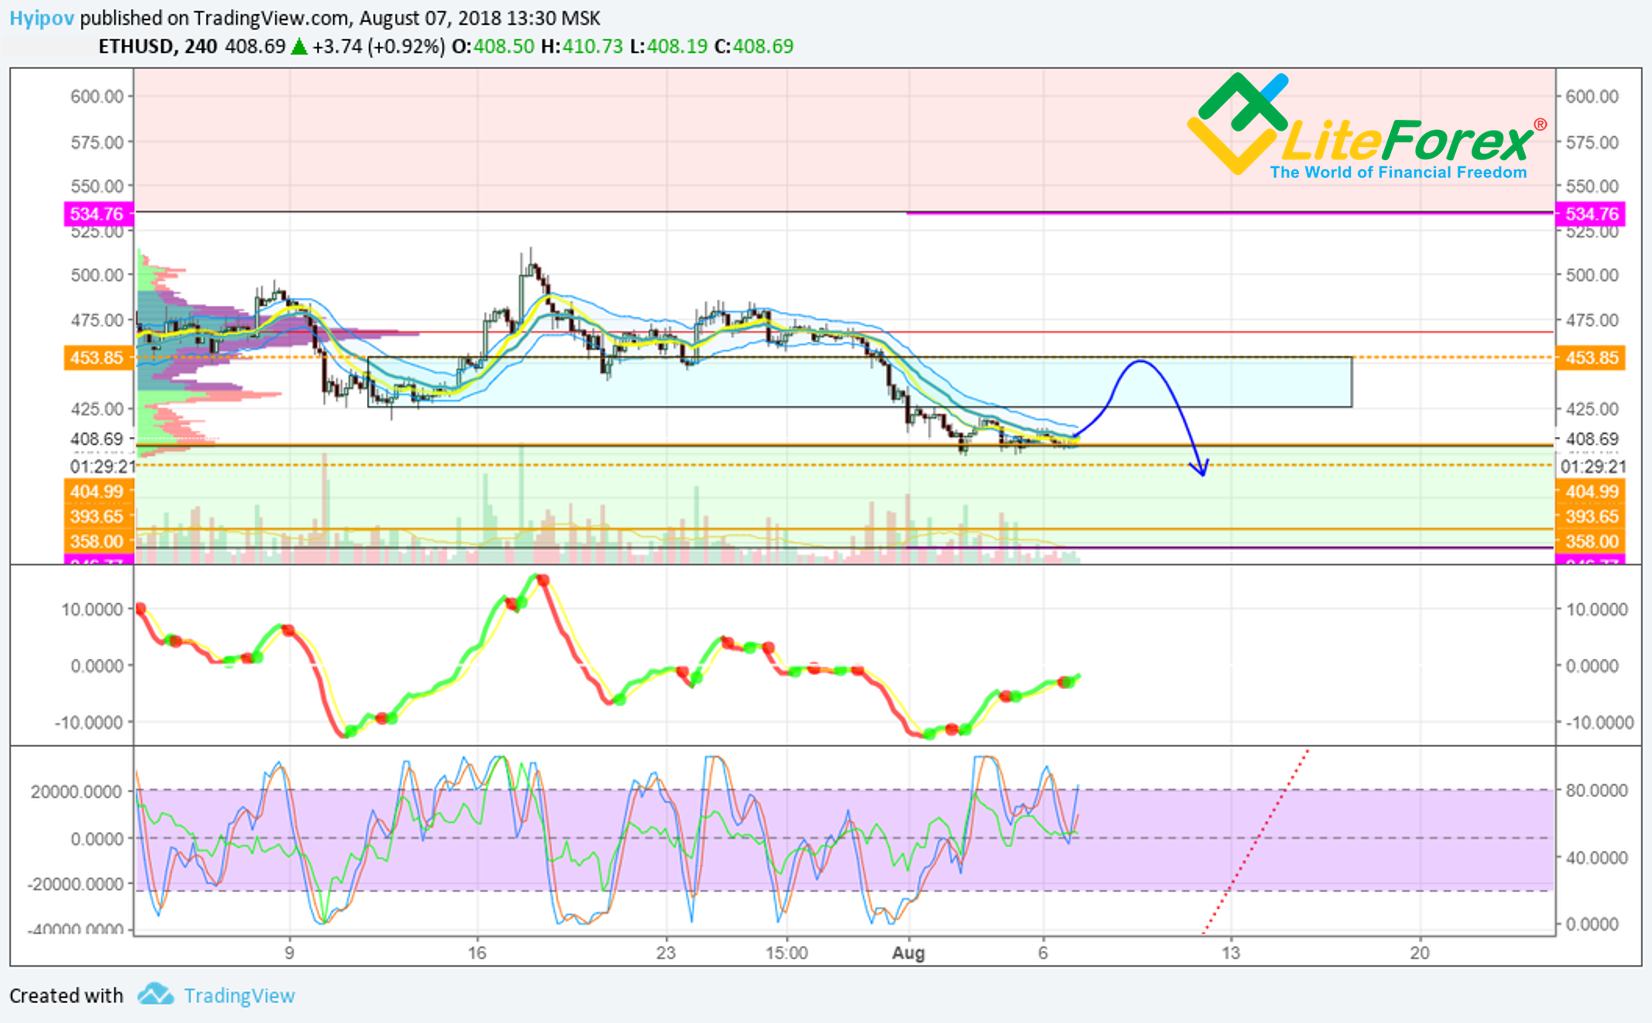
Task: Click the O:408.50 open value
Action: coord(493,46)
